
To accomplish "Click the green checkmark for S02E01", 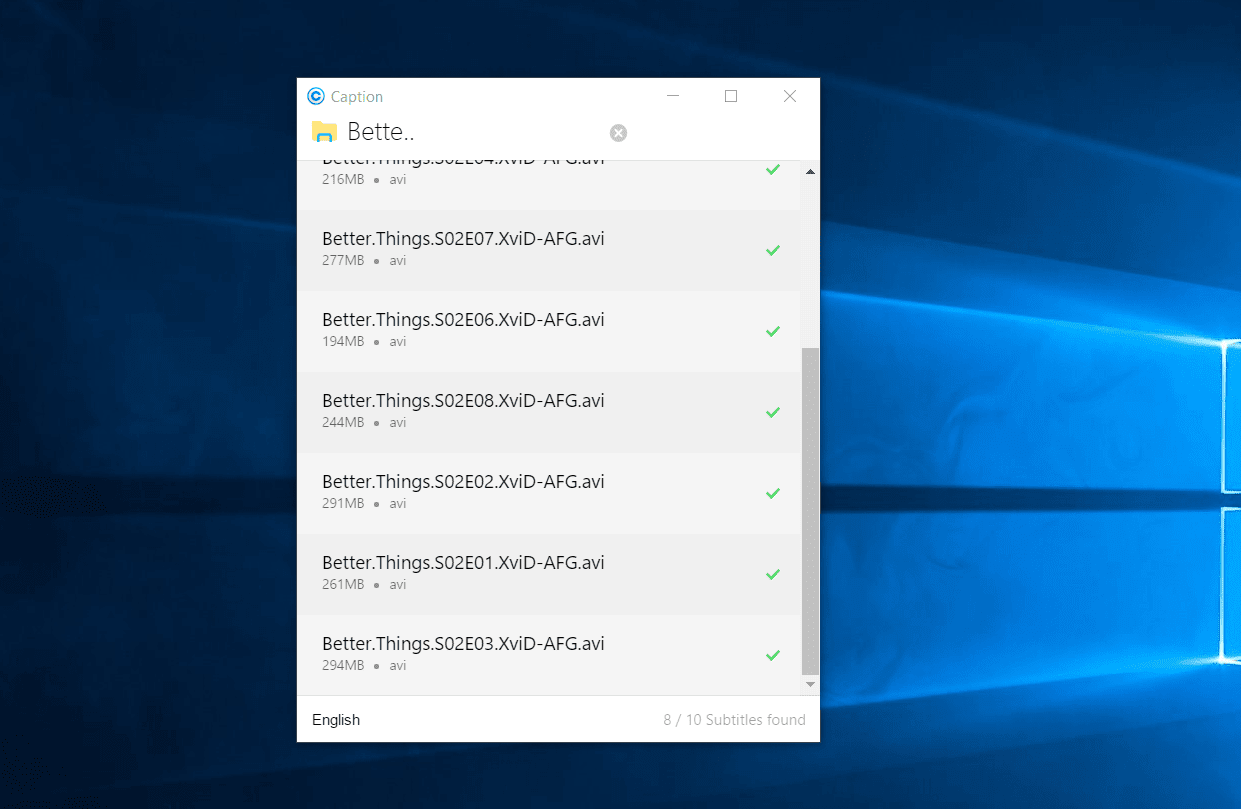I will tap(772, 574).
